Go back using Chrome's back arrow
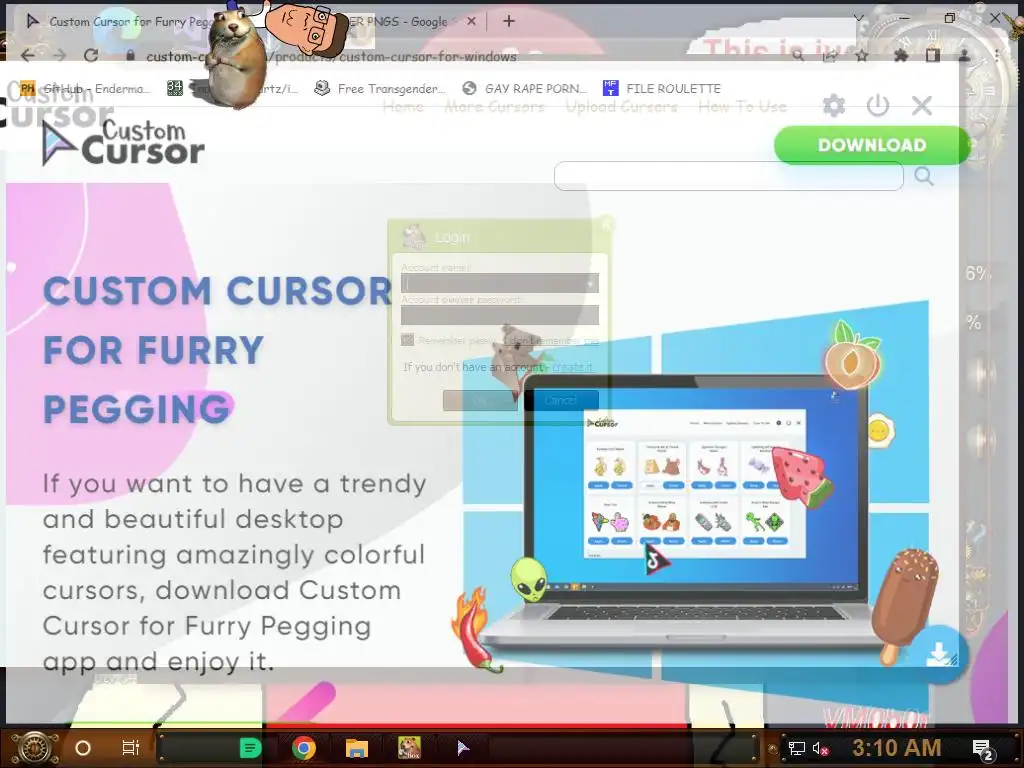1024x768 pixels. coord(27,56)
